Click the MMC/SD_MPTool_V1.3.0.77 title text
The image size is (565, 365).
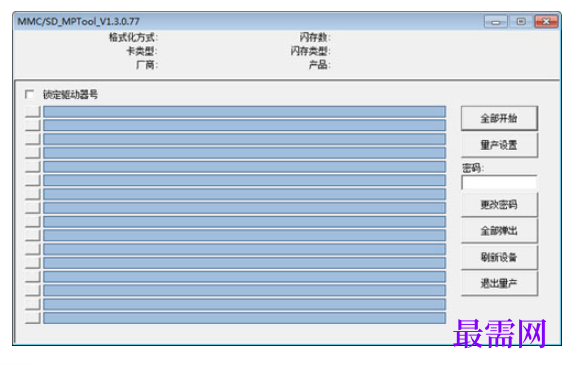pyautogui.click(x=78, y=21)
